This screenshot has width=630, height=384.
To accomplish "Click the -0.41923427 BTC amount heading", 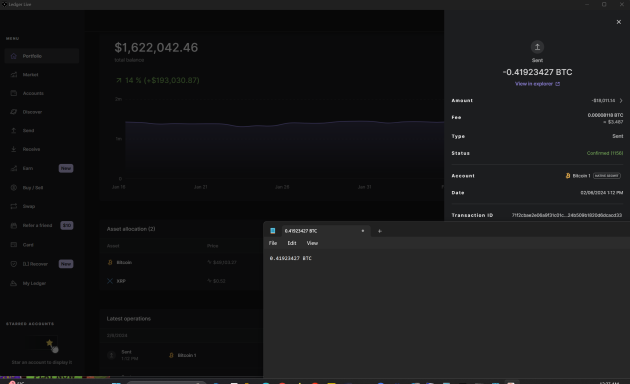I will click(537, 72).
